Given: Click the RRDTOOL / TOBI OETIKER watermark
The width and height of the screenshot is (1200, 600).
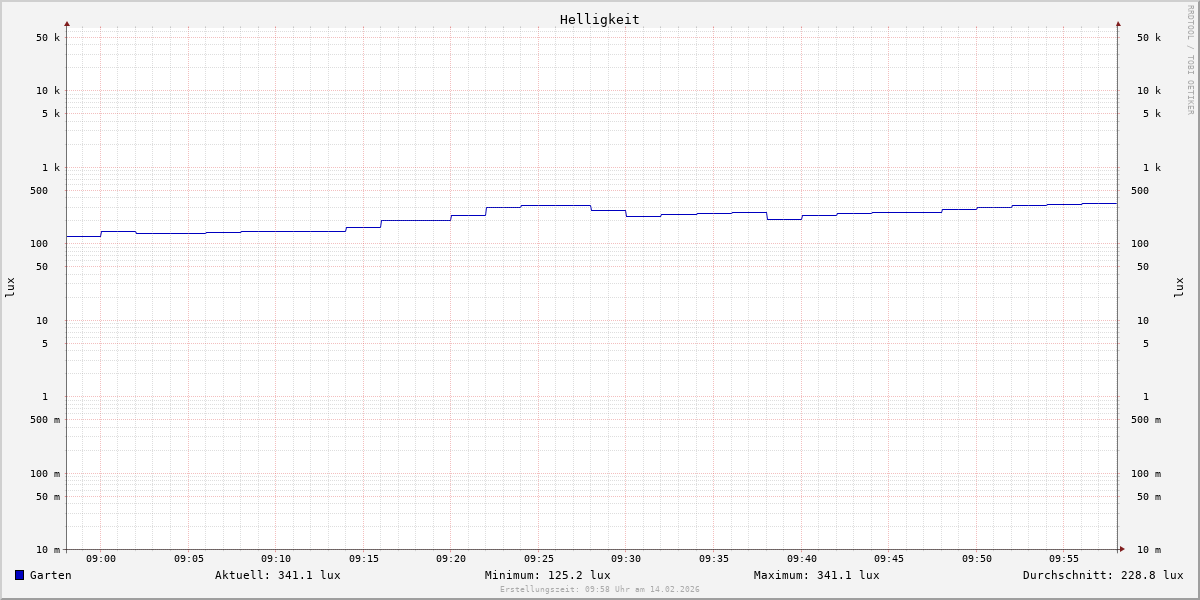Looking at the screenshot, I should (1190, 60).
